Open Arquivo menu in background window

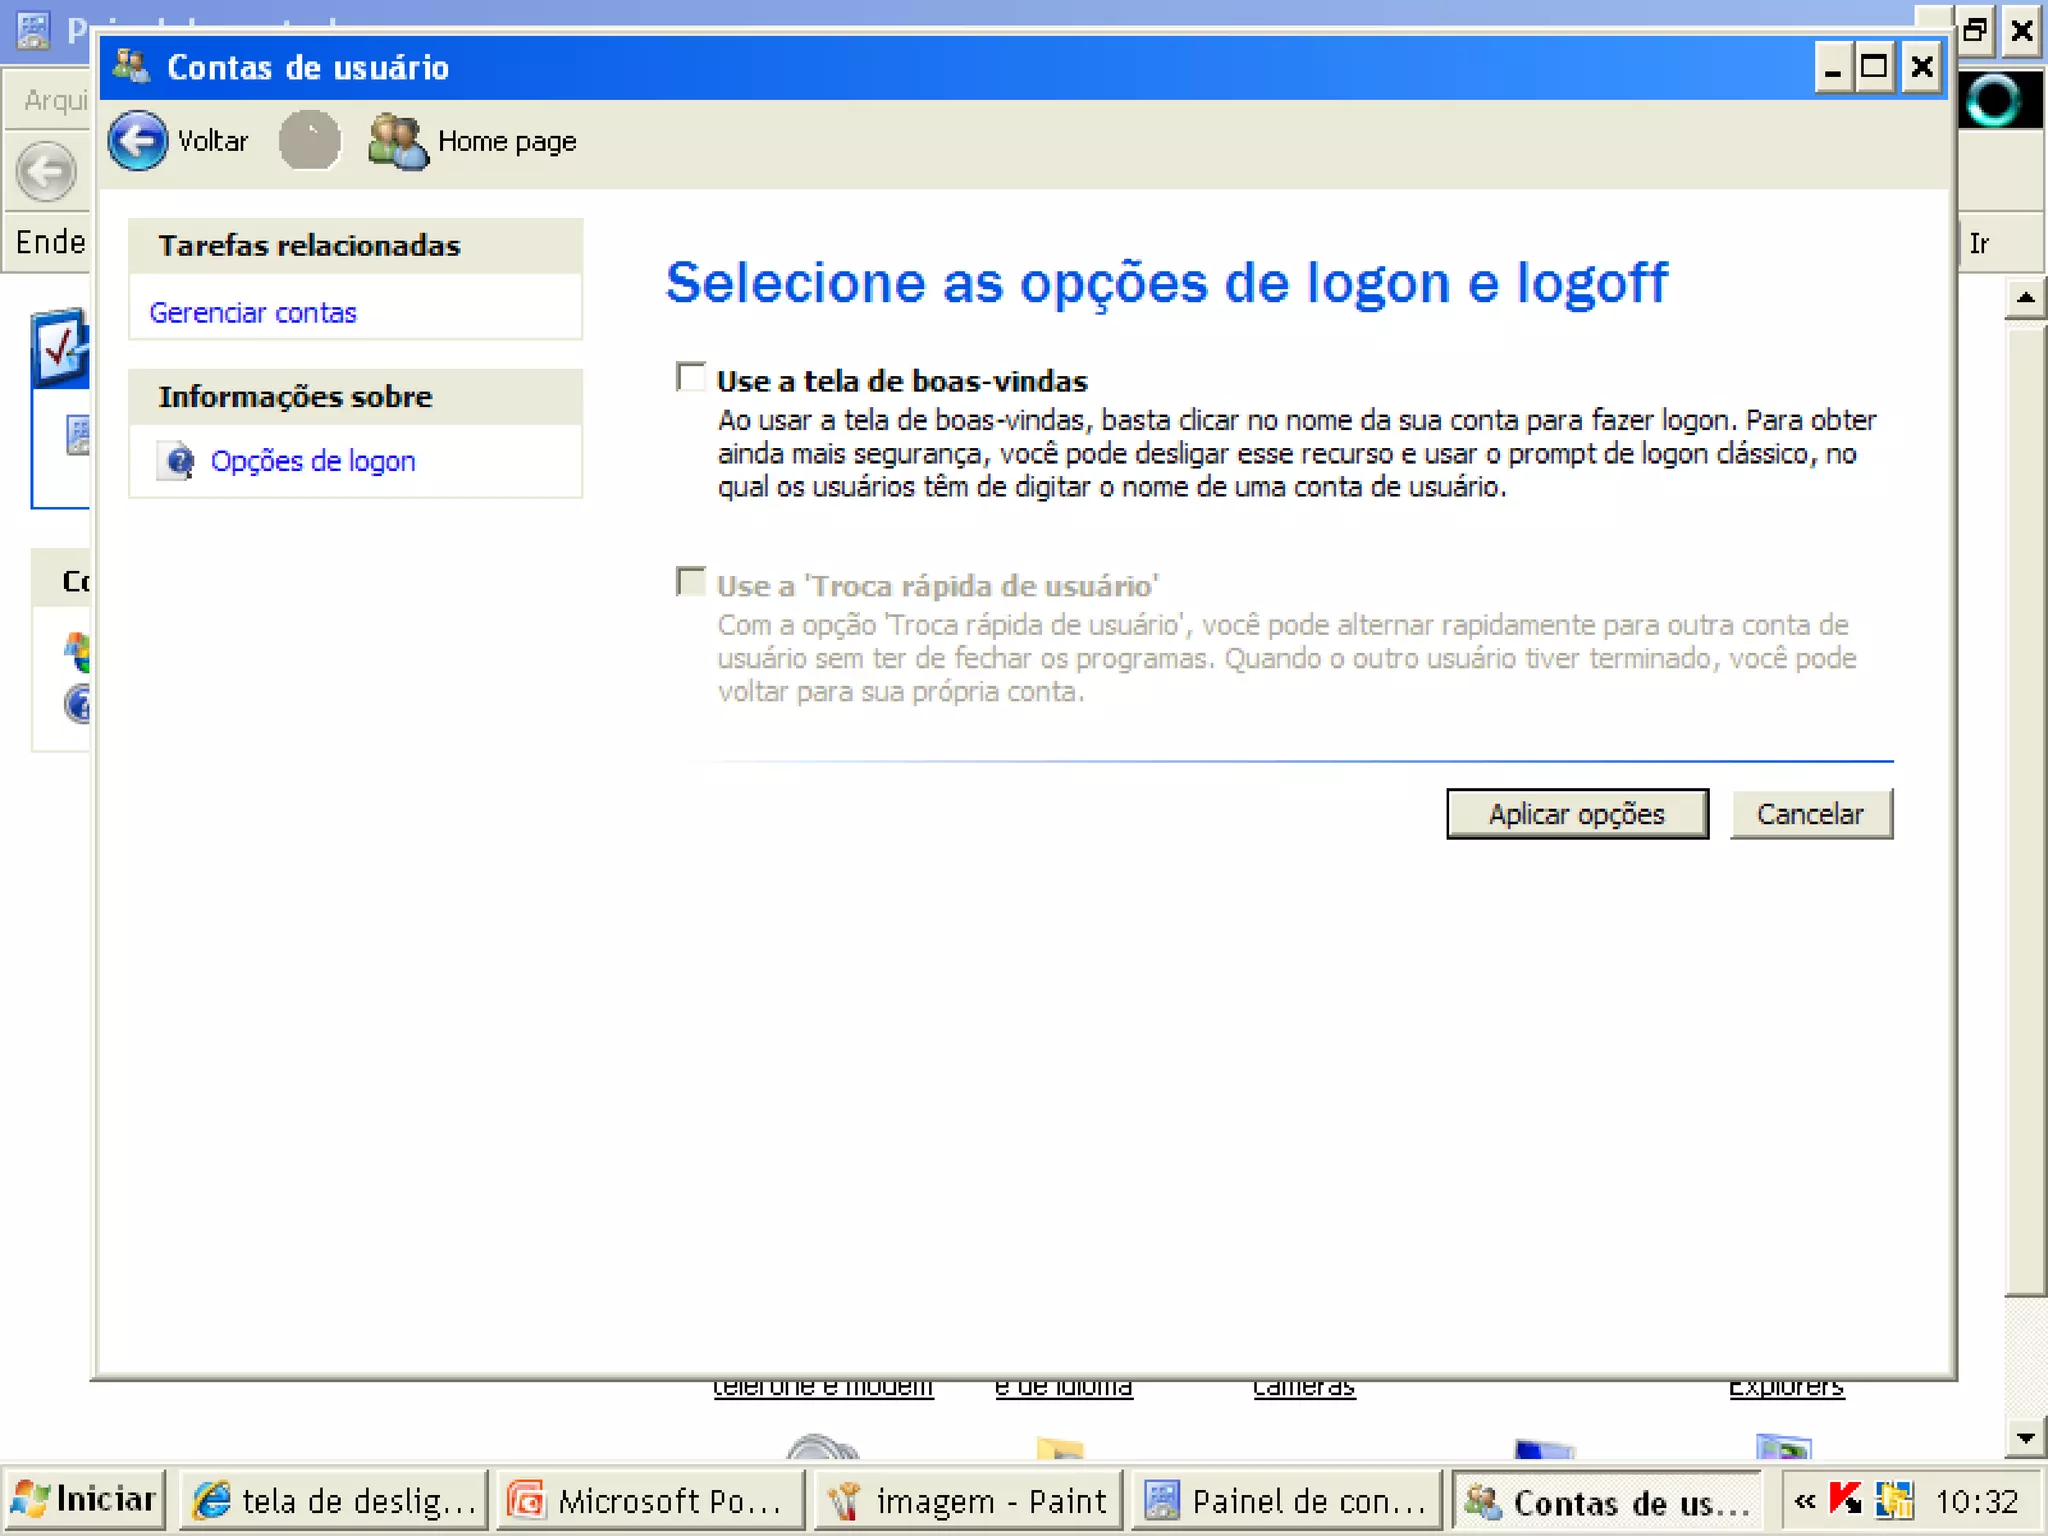[56, 100]
